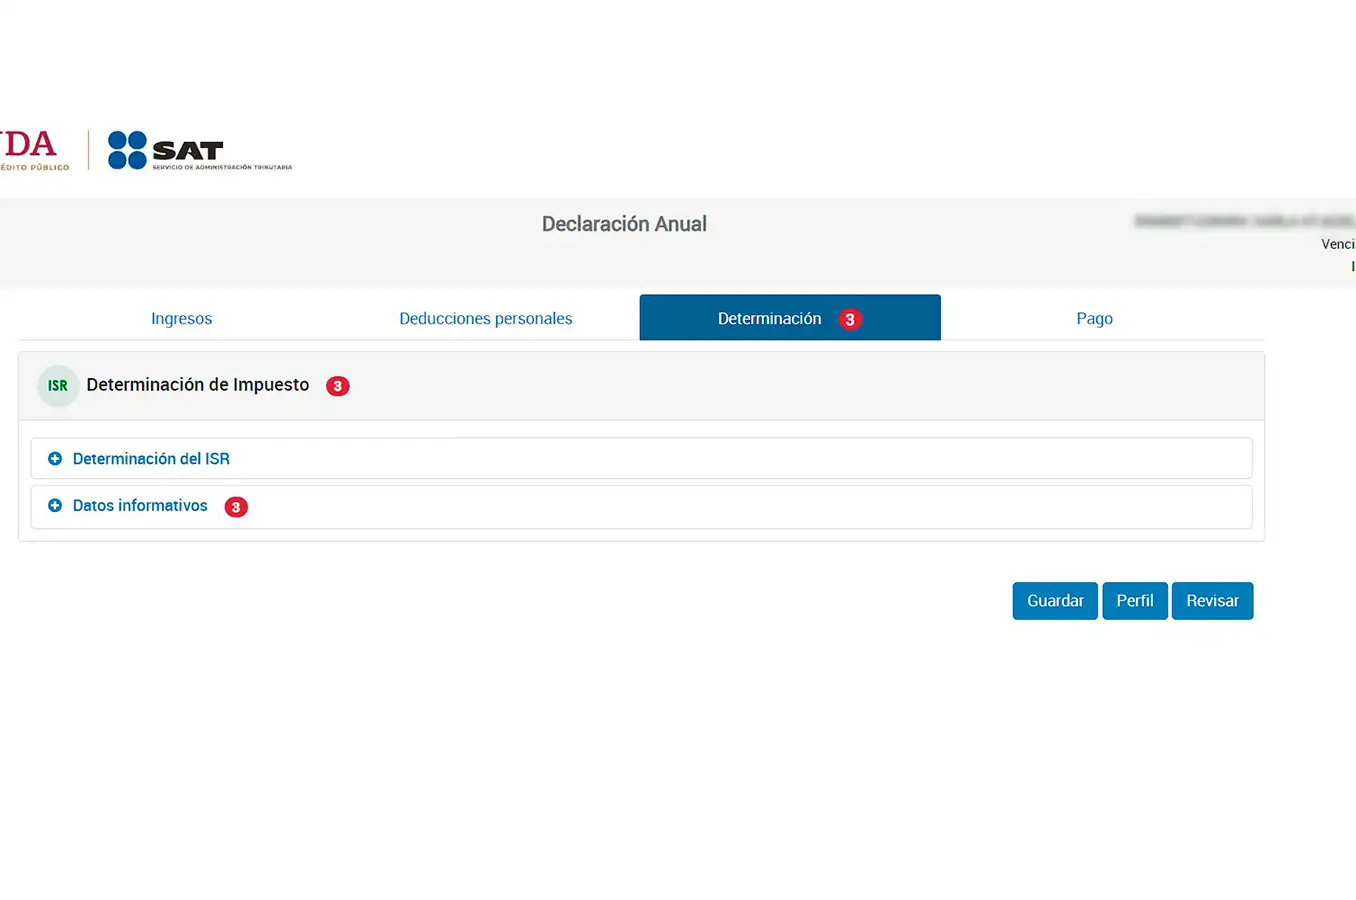Go to the Pago tab
This screenshot has height=900, width=1356.
pos(1094,319)
